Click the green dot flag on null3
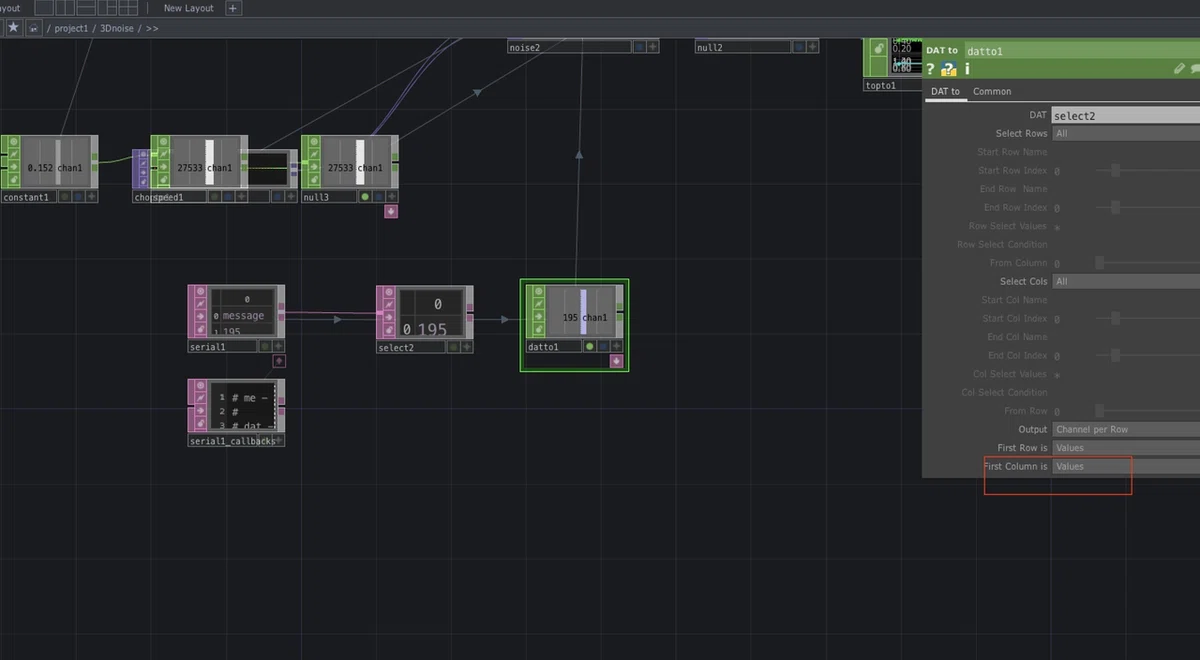The height and width of the screenshot is (660, 1200). point(365,197)
